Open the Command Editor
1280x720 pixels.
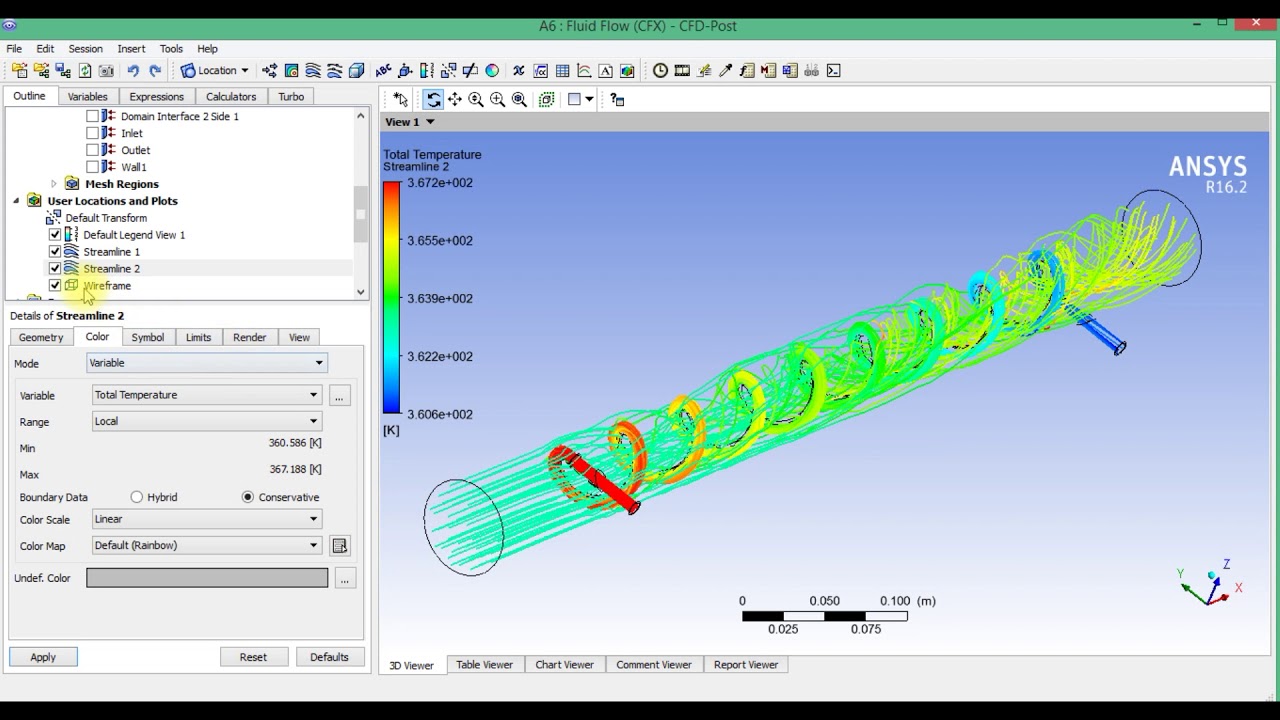[x=834, y=71]
